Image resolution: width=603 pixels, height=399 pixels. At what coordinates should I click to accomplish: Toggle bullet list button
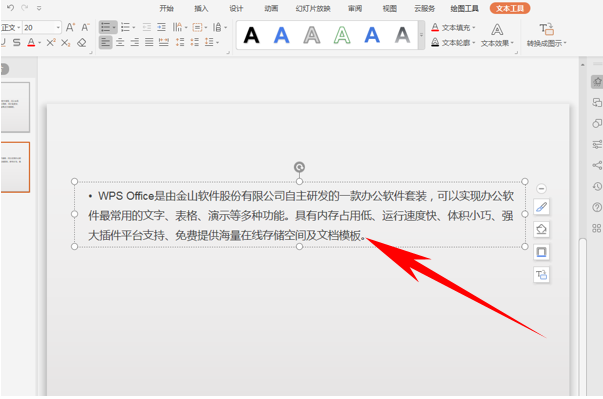pyautogui.click(x=105, y=27)
